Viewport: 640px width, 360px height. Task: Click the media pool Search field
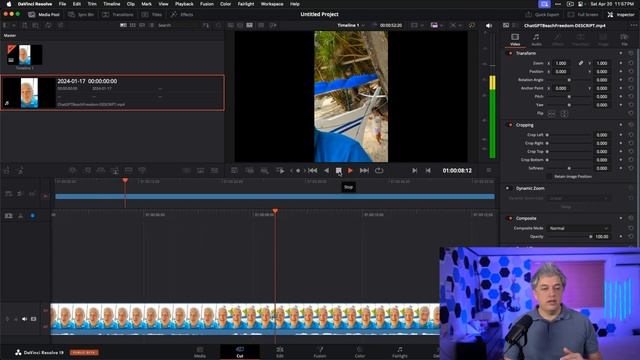coord(178,25)
